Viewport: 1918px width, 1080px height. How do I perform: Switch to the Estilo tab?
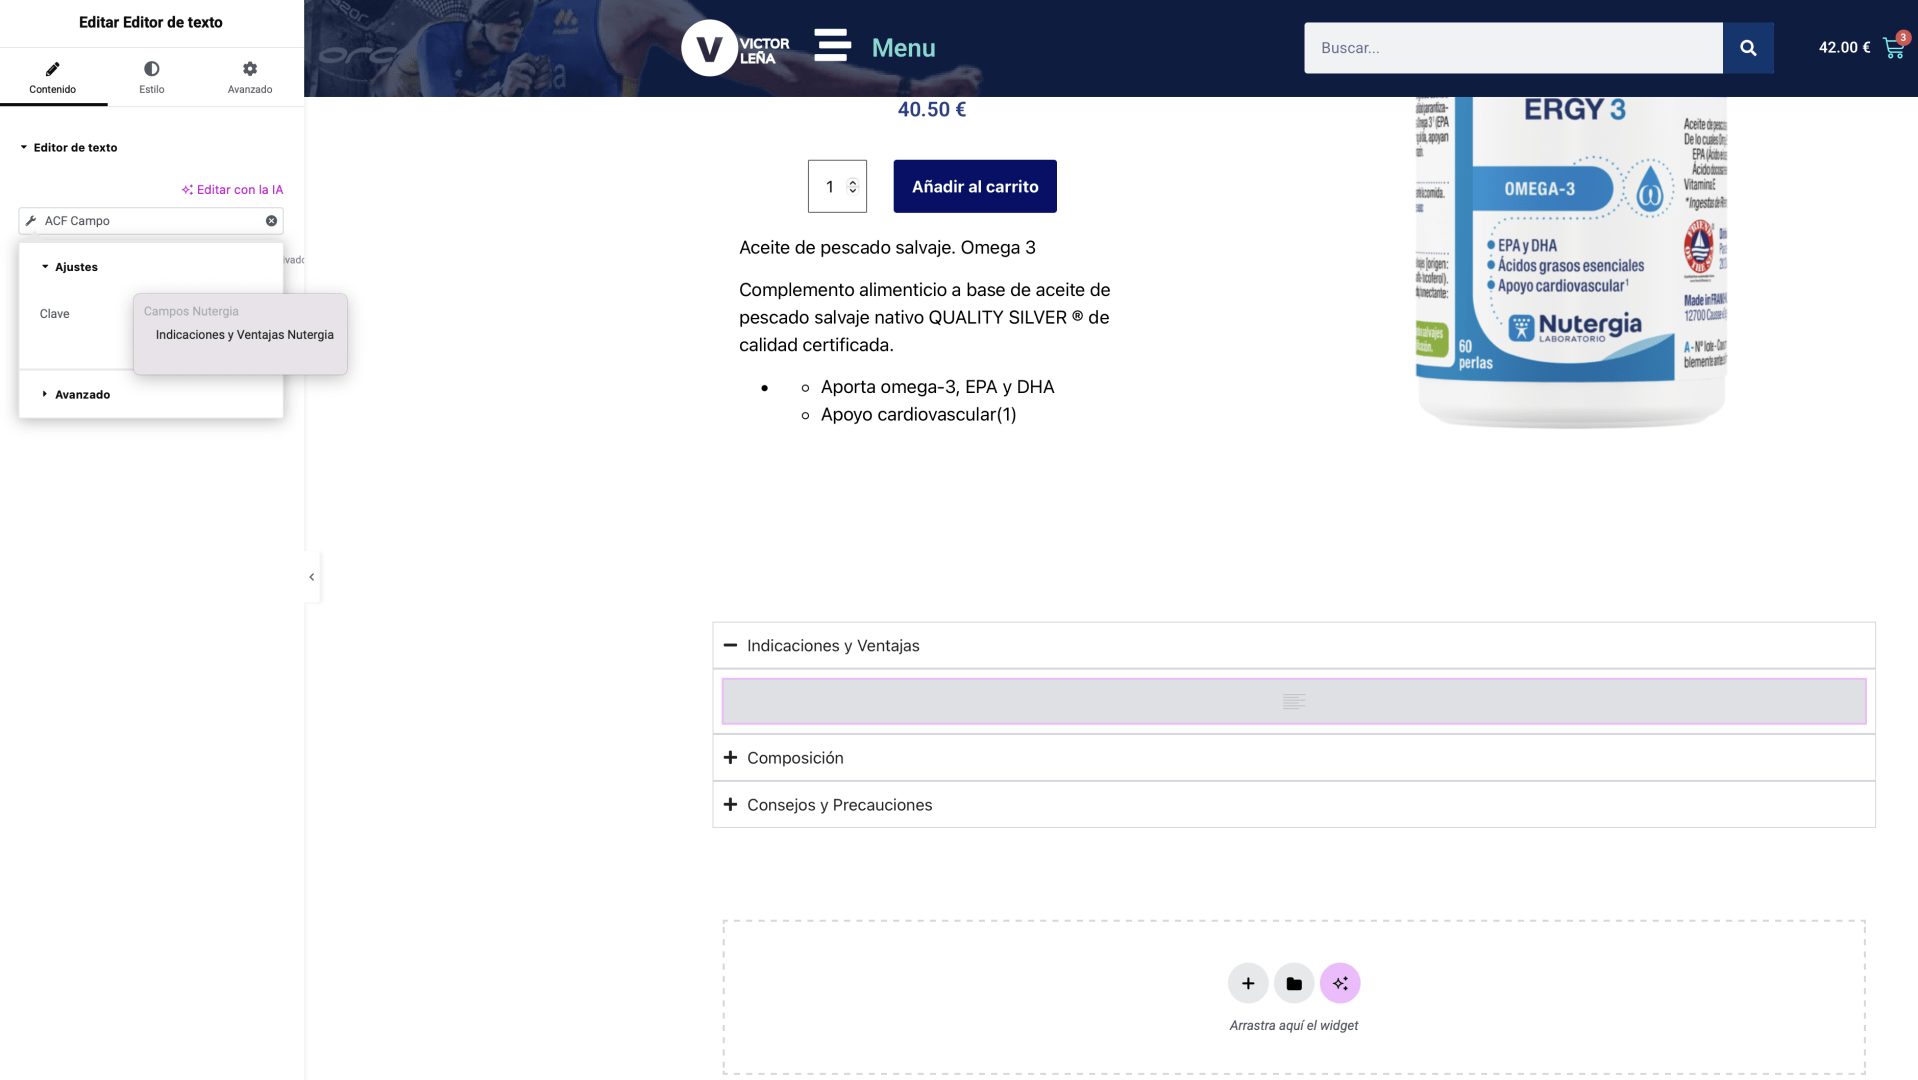tap(151, 77)
